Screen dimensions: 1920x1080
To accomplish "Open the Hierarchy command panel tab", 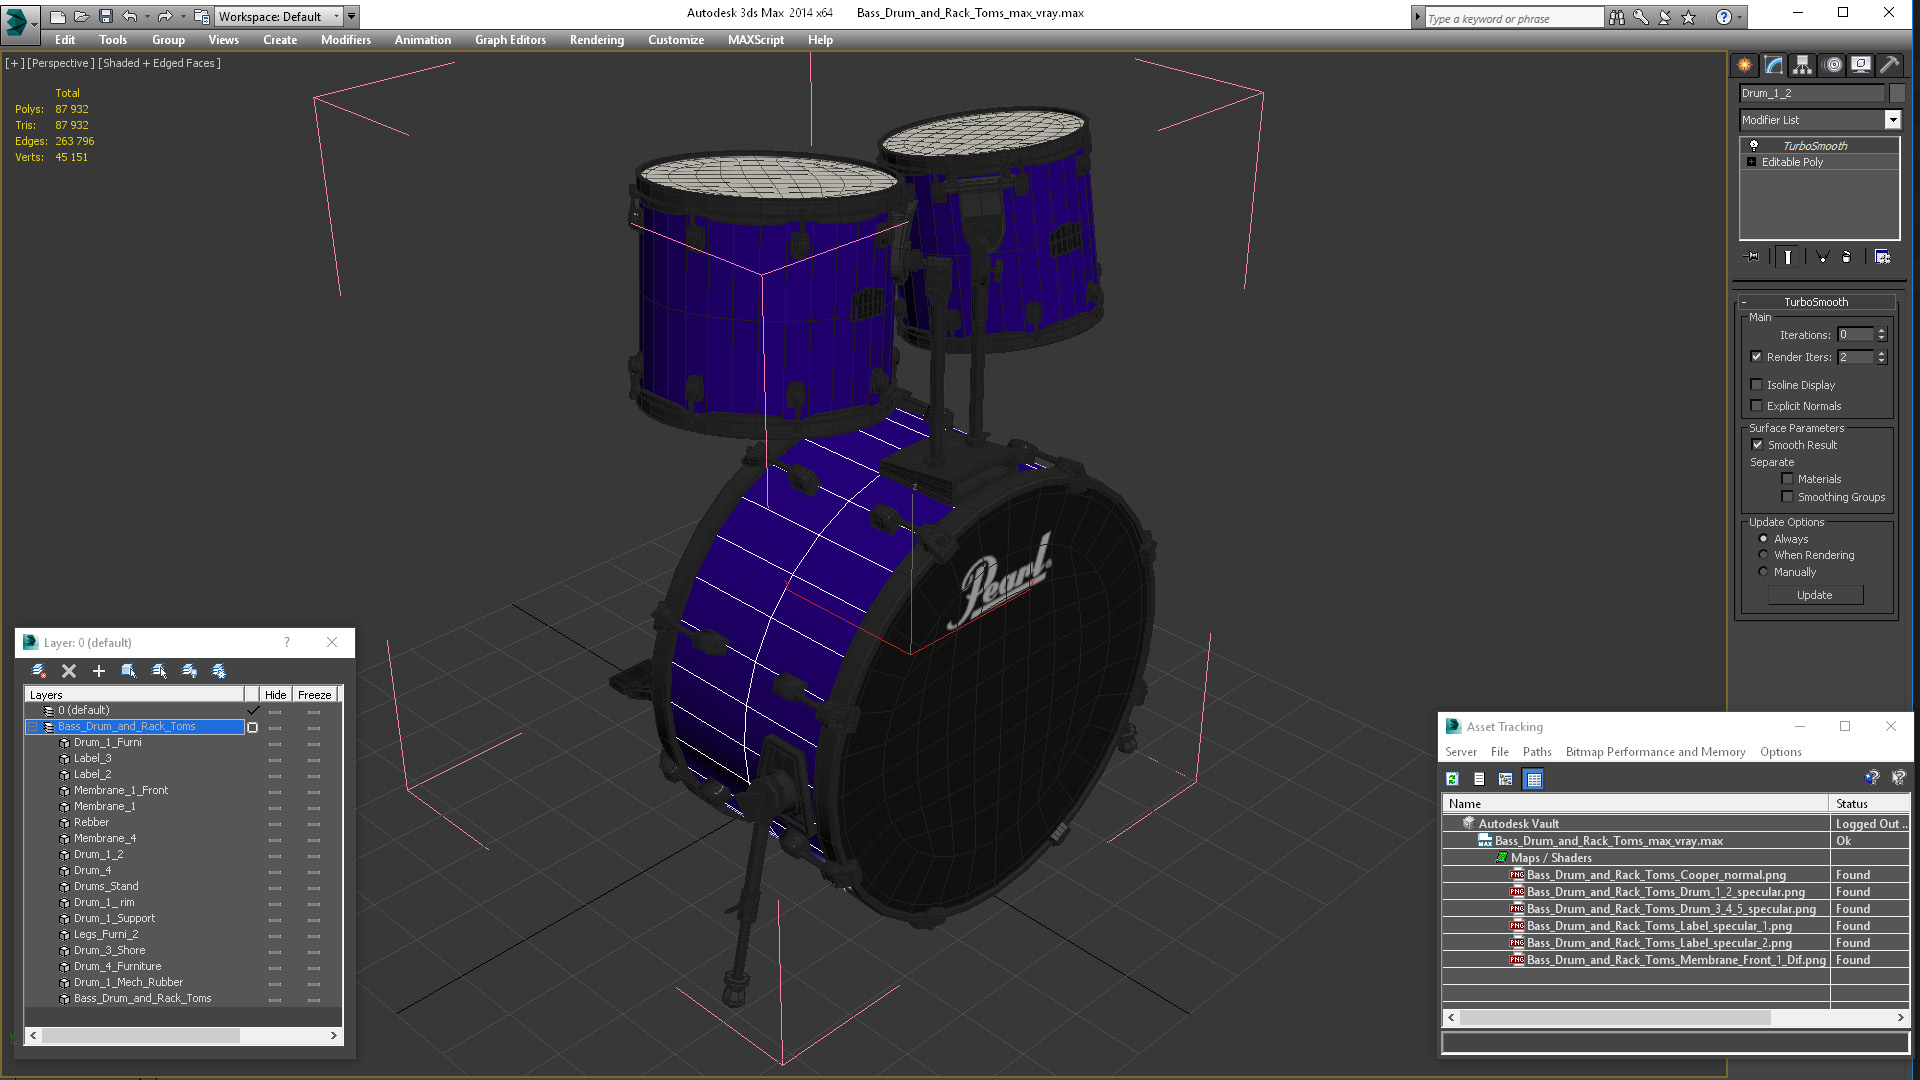I will coord(1802,65).
